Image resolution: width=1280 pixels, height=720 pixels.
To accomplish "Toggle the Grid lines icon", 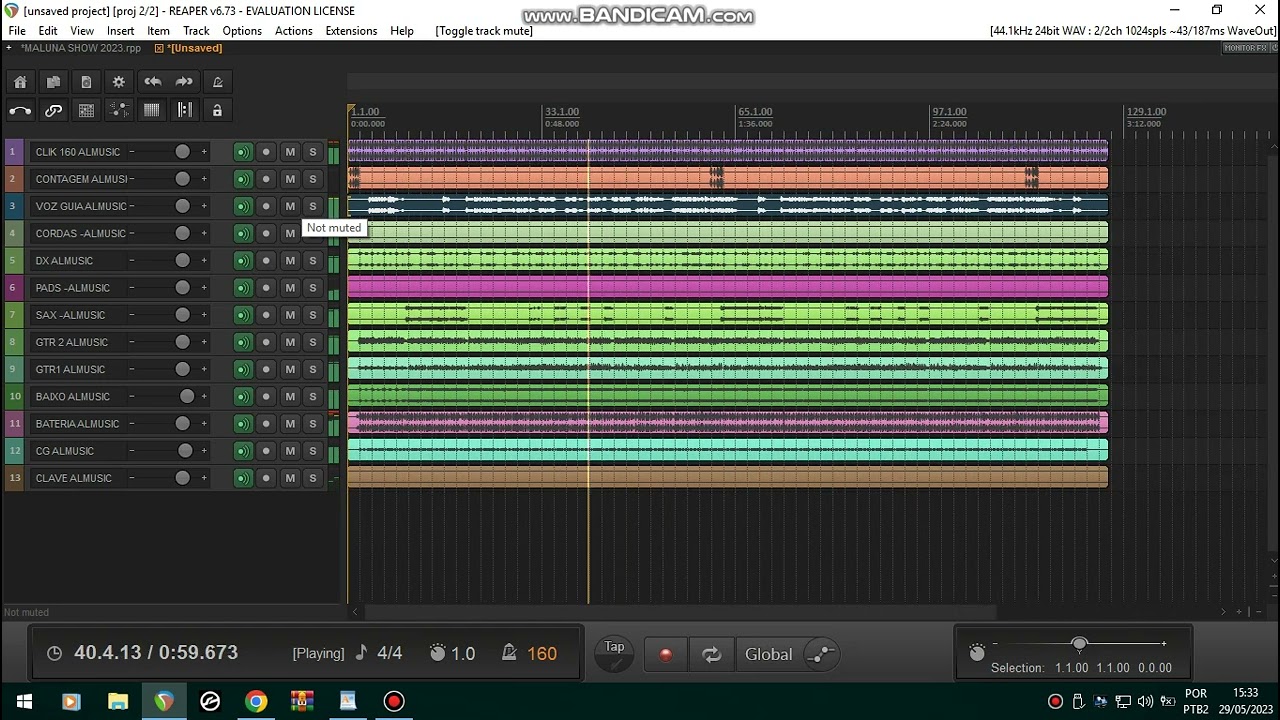I will click(x=152, y=110).
